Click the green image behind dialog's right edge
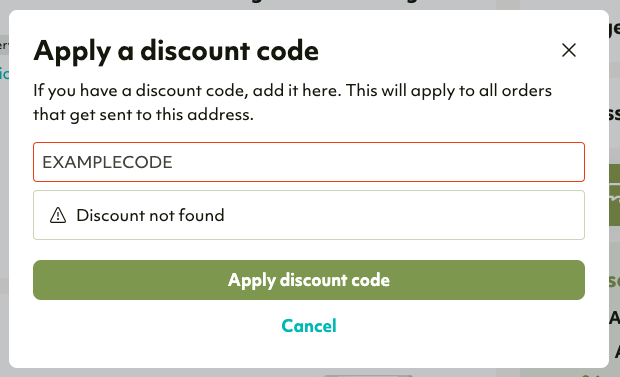Image resolution: width=620 pixels, height=377 pixels. [614, 195]
